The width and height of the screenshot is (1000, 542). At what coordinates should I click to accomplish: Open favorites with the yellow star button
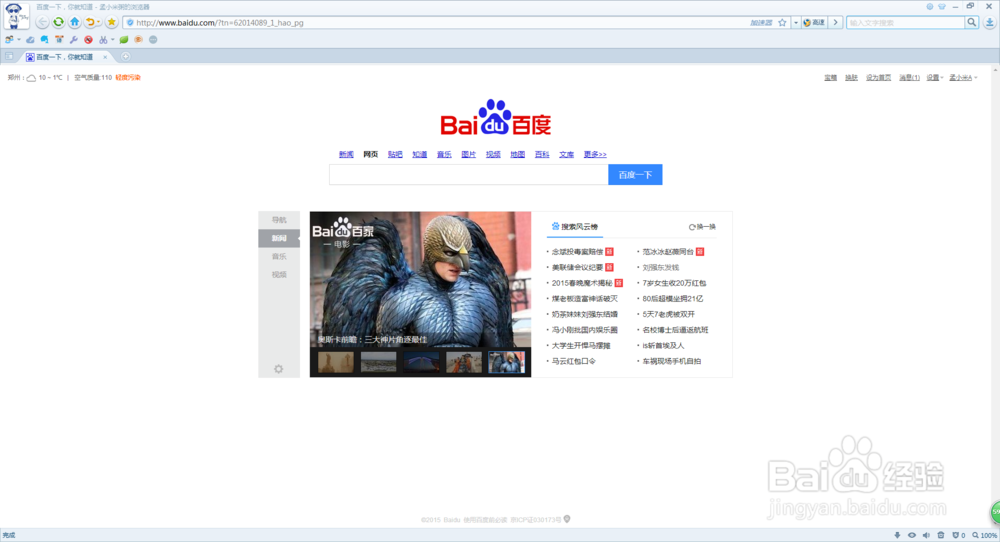coord(112,22)
